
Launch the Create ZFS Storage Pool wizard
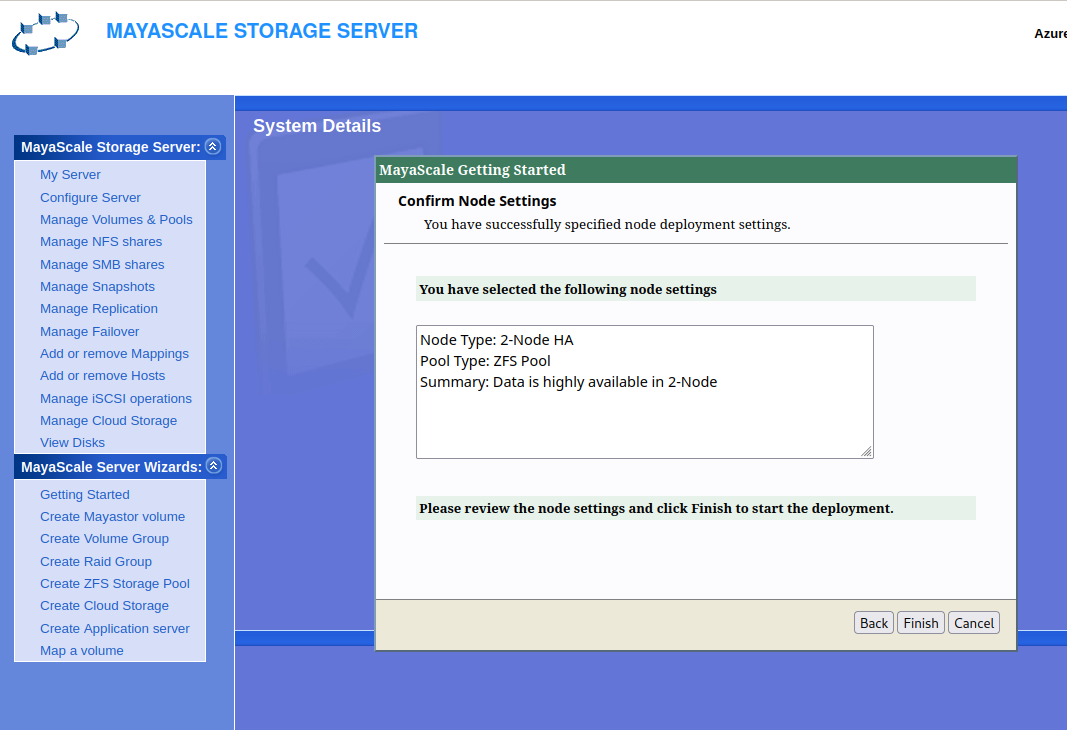click(x=115, y=584)
